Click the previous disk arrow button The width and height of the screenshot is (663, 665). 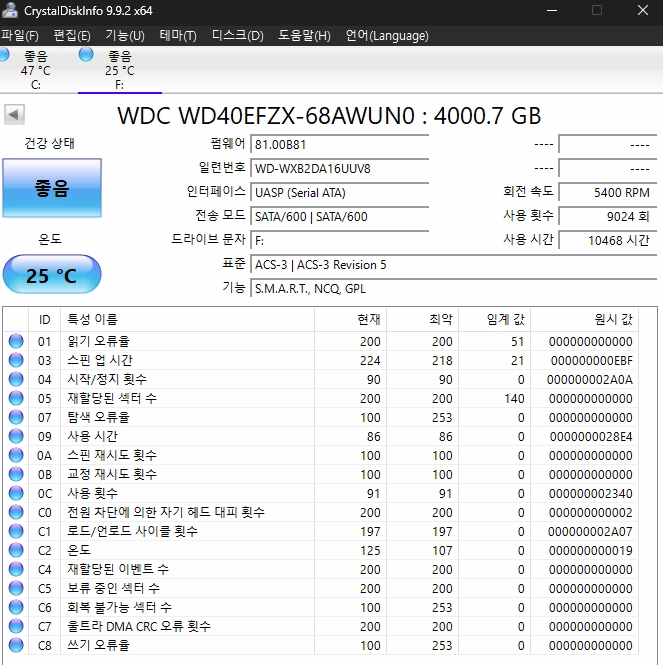14,115
